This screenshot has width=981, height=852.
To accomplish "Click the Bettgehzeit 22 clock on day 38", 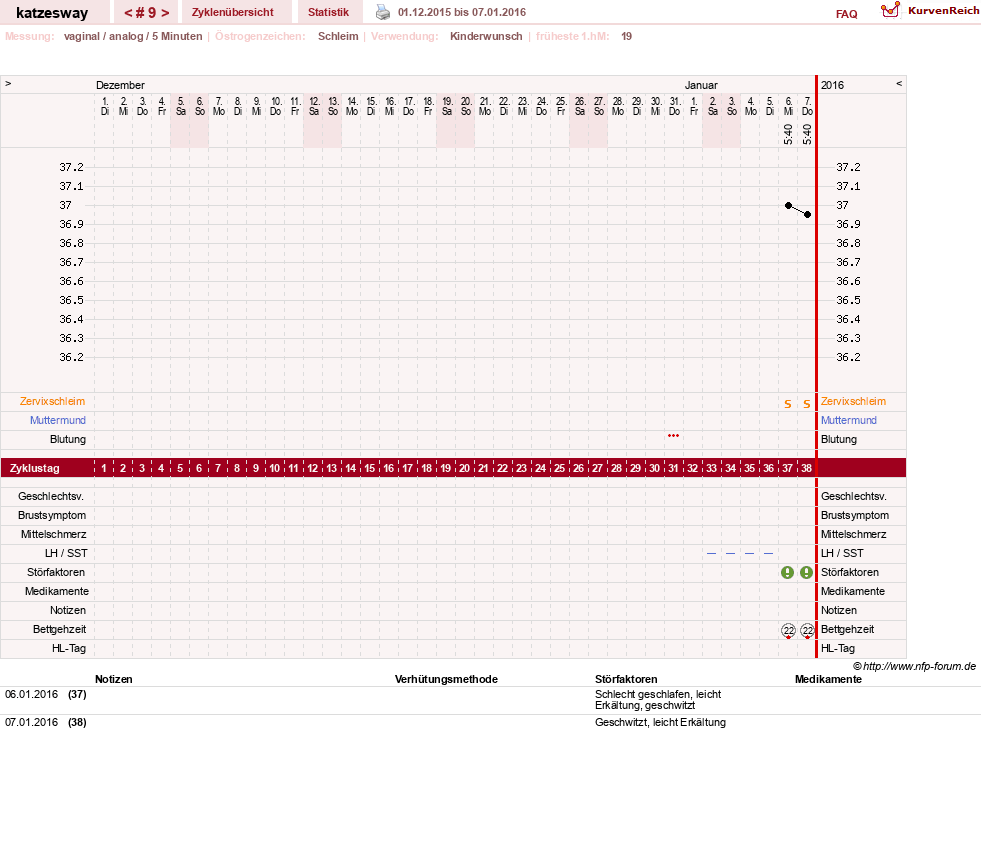I will click(807, 631).
